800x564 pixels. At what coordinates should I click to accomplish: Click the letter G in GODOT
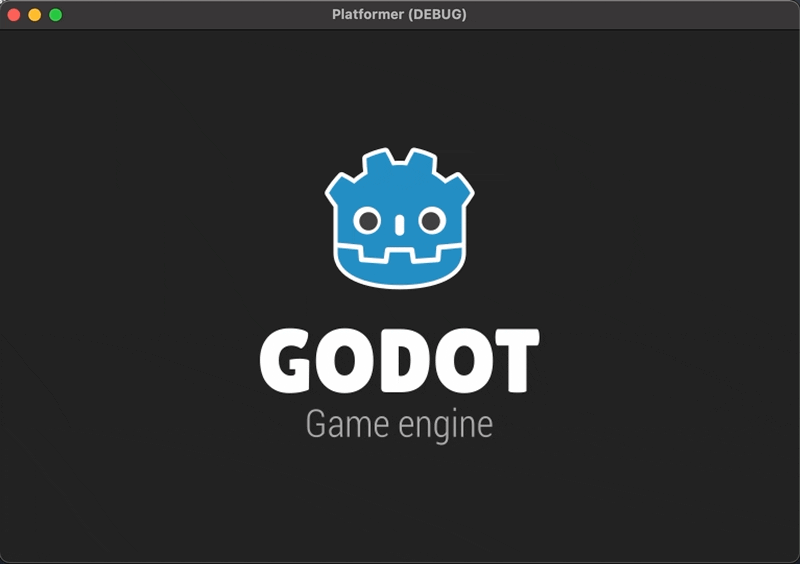tap(289, 361)
